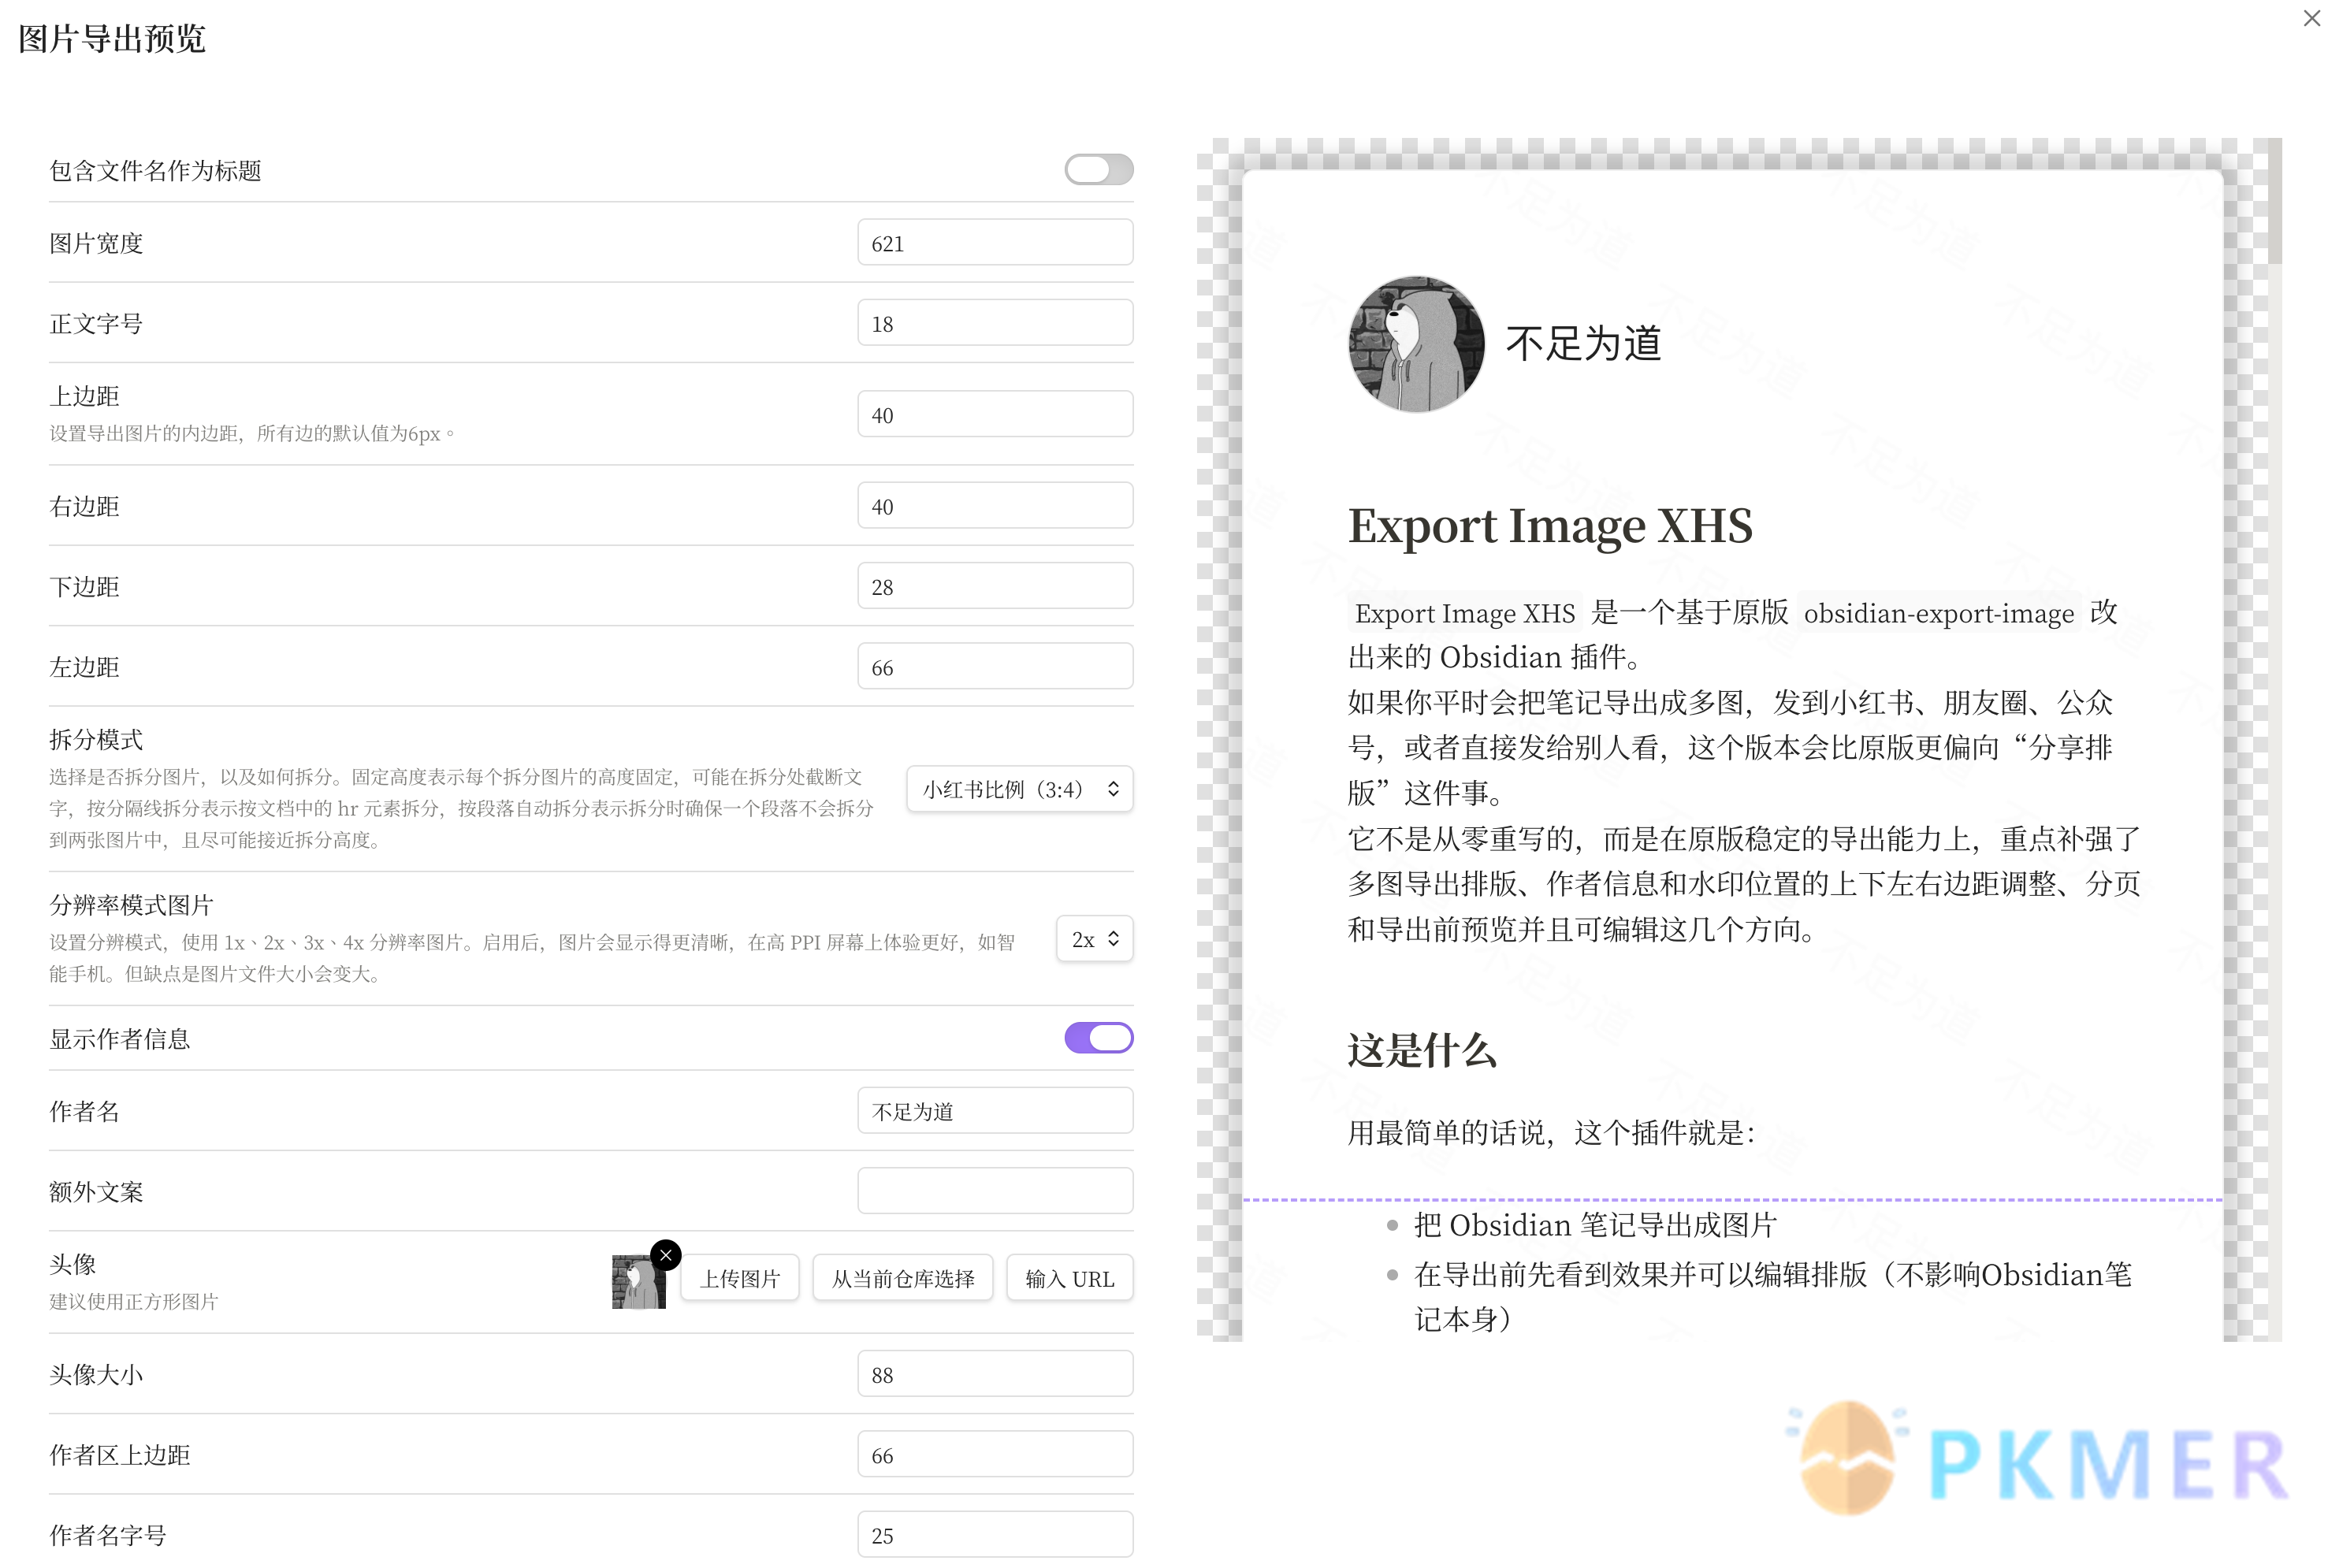
Task: Click bullet 把 Obsidian 笔记导出成图片
Action: (x=1595, y=1225)
